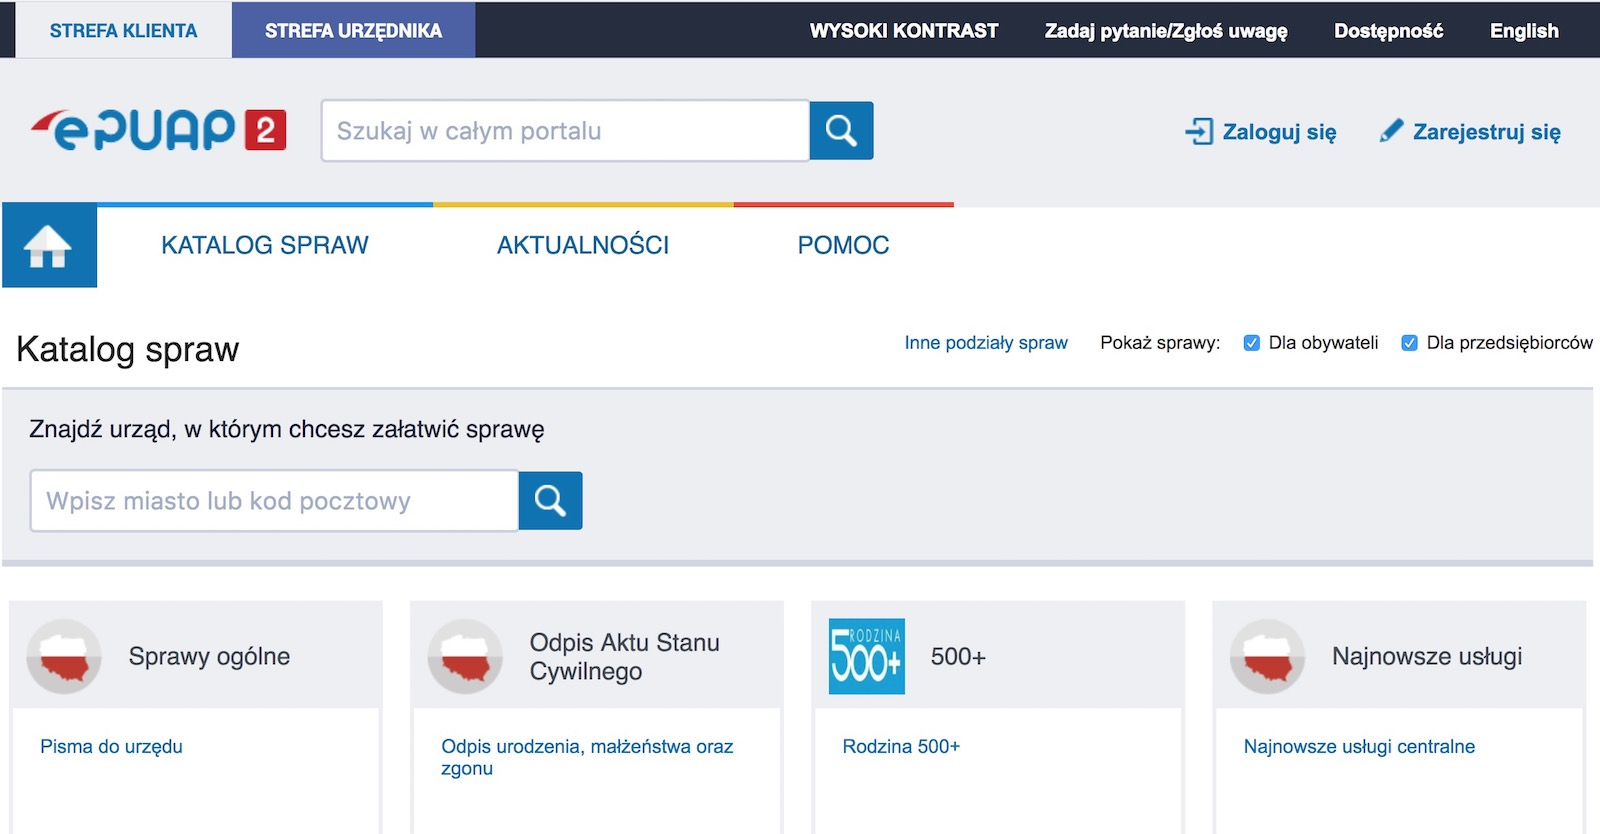The image size is (1600, 834).
Task: Click the Poland map icon beside Sprawy ogólne
Action: (64, 657)
